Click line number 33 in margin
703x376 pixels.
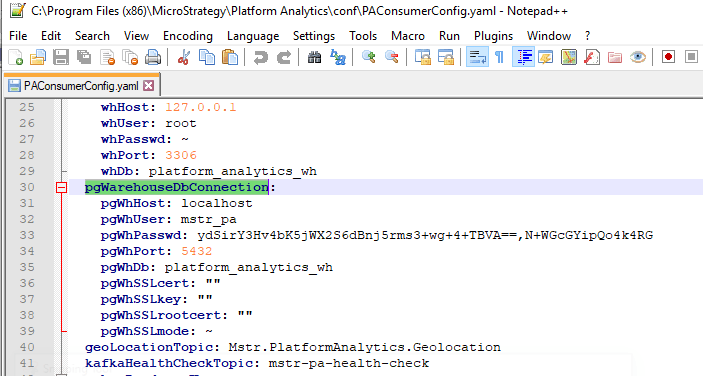(x=26, y=235)
